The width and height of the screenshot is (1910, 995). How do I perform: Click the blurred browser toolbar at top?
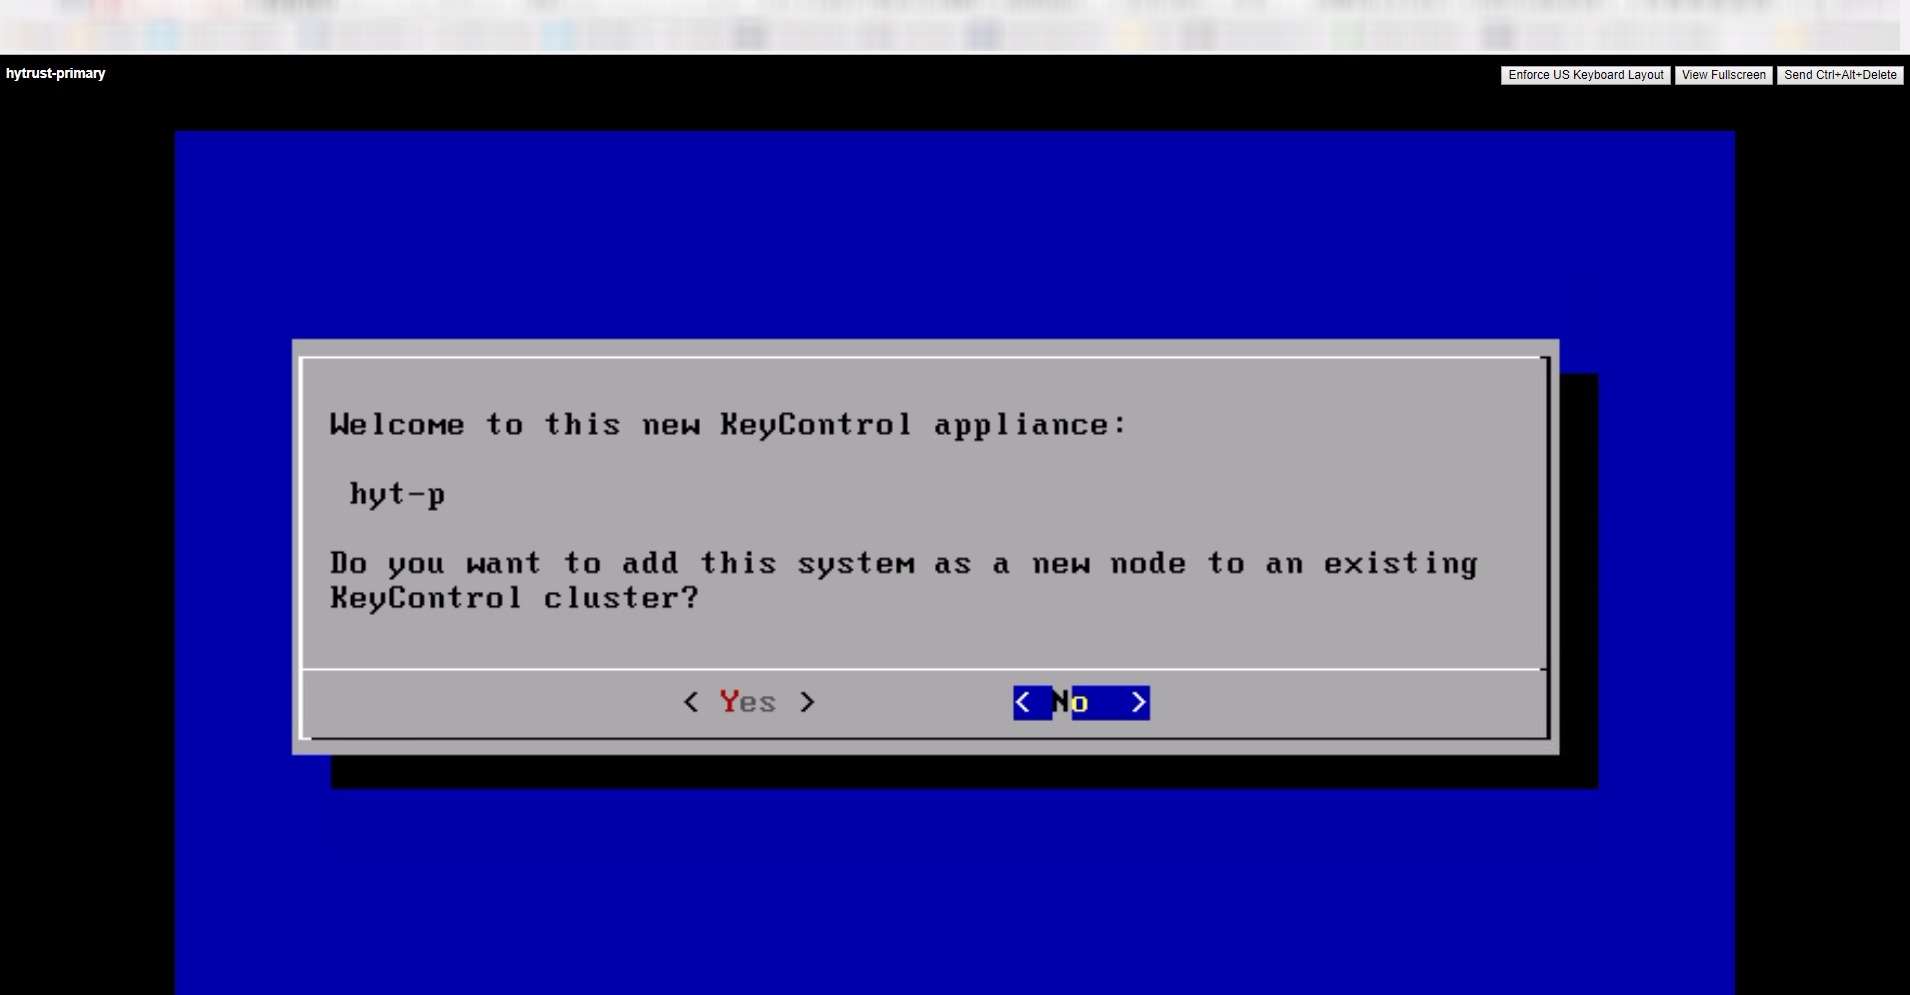pyautogui.click(x=955, y=26)
